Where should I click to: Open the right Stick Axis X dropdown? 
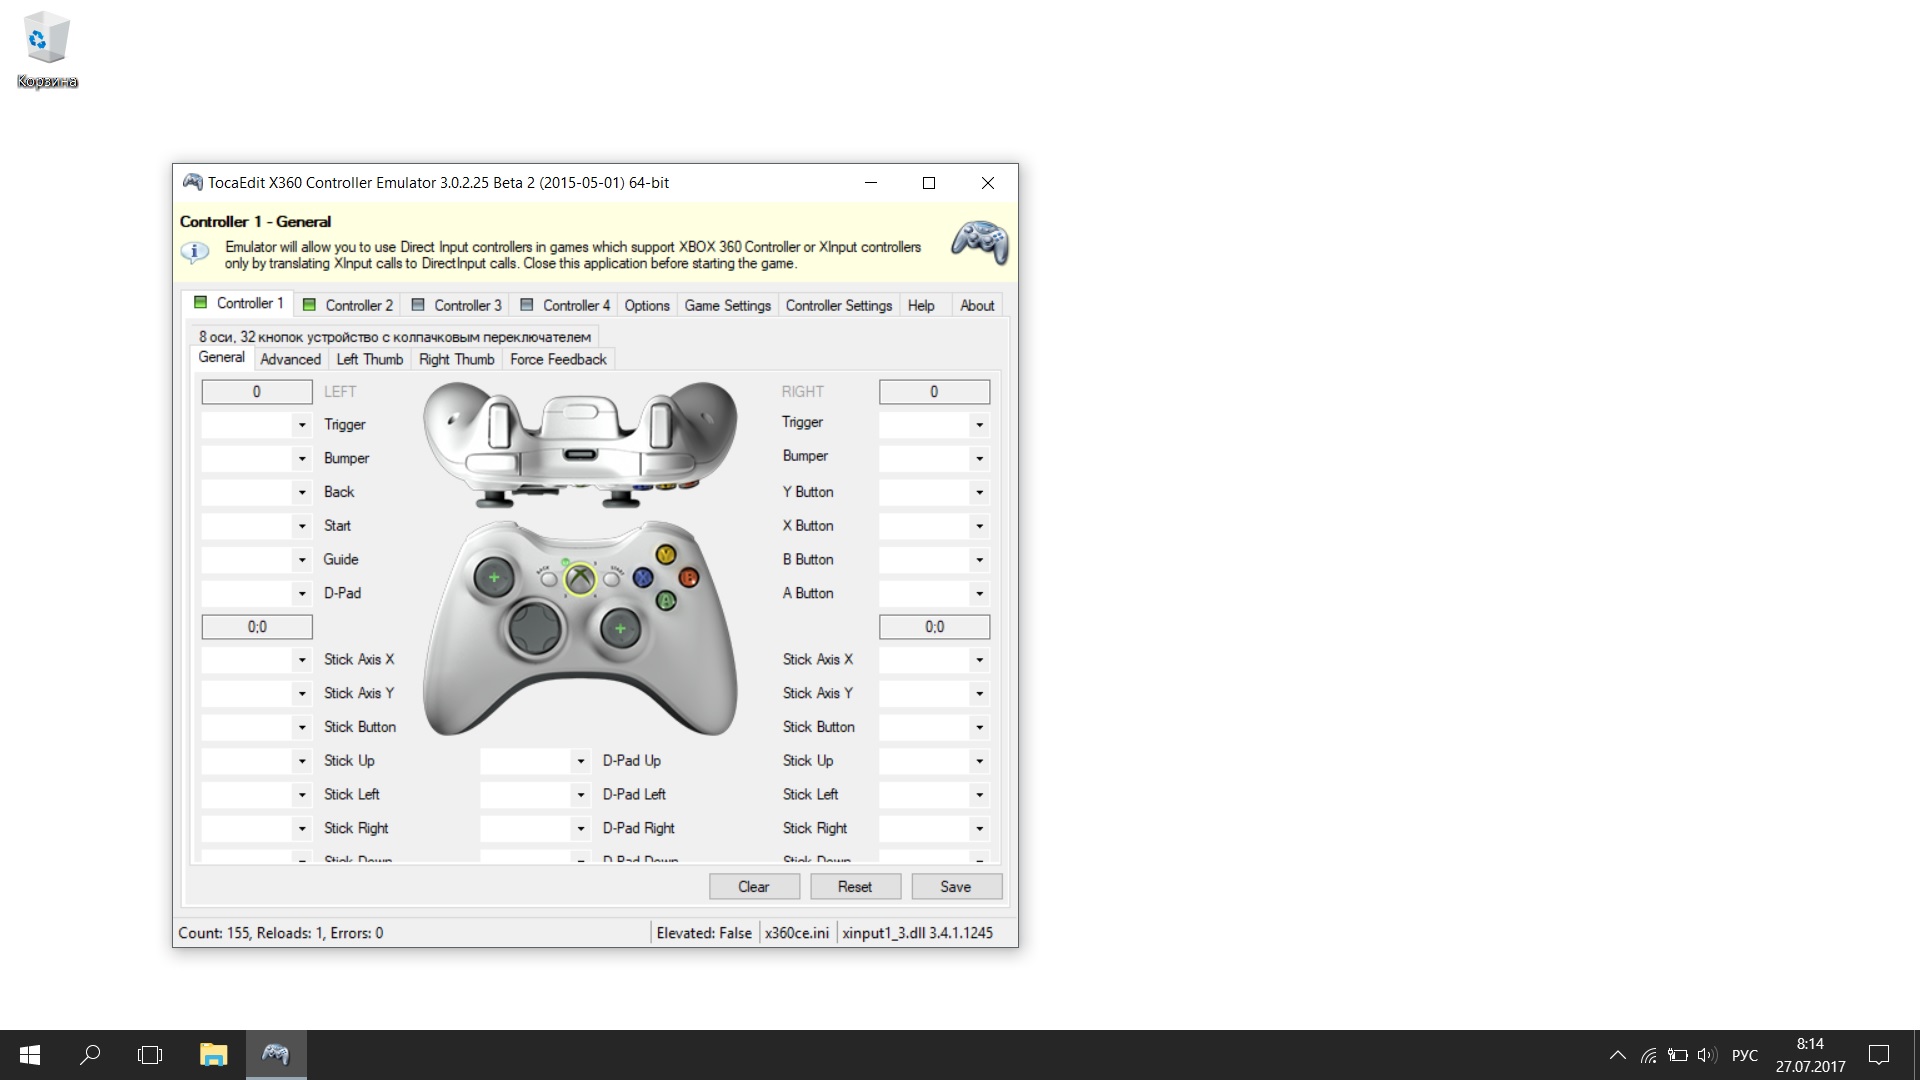point(979,660)
